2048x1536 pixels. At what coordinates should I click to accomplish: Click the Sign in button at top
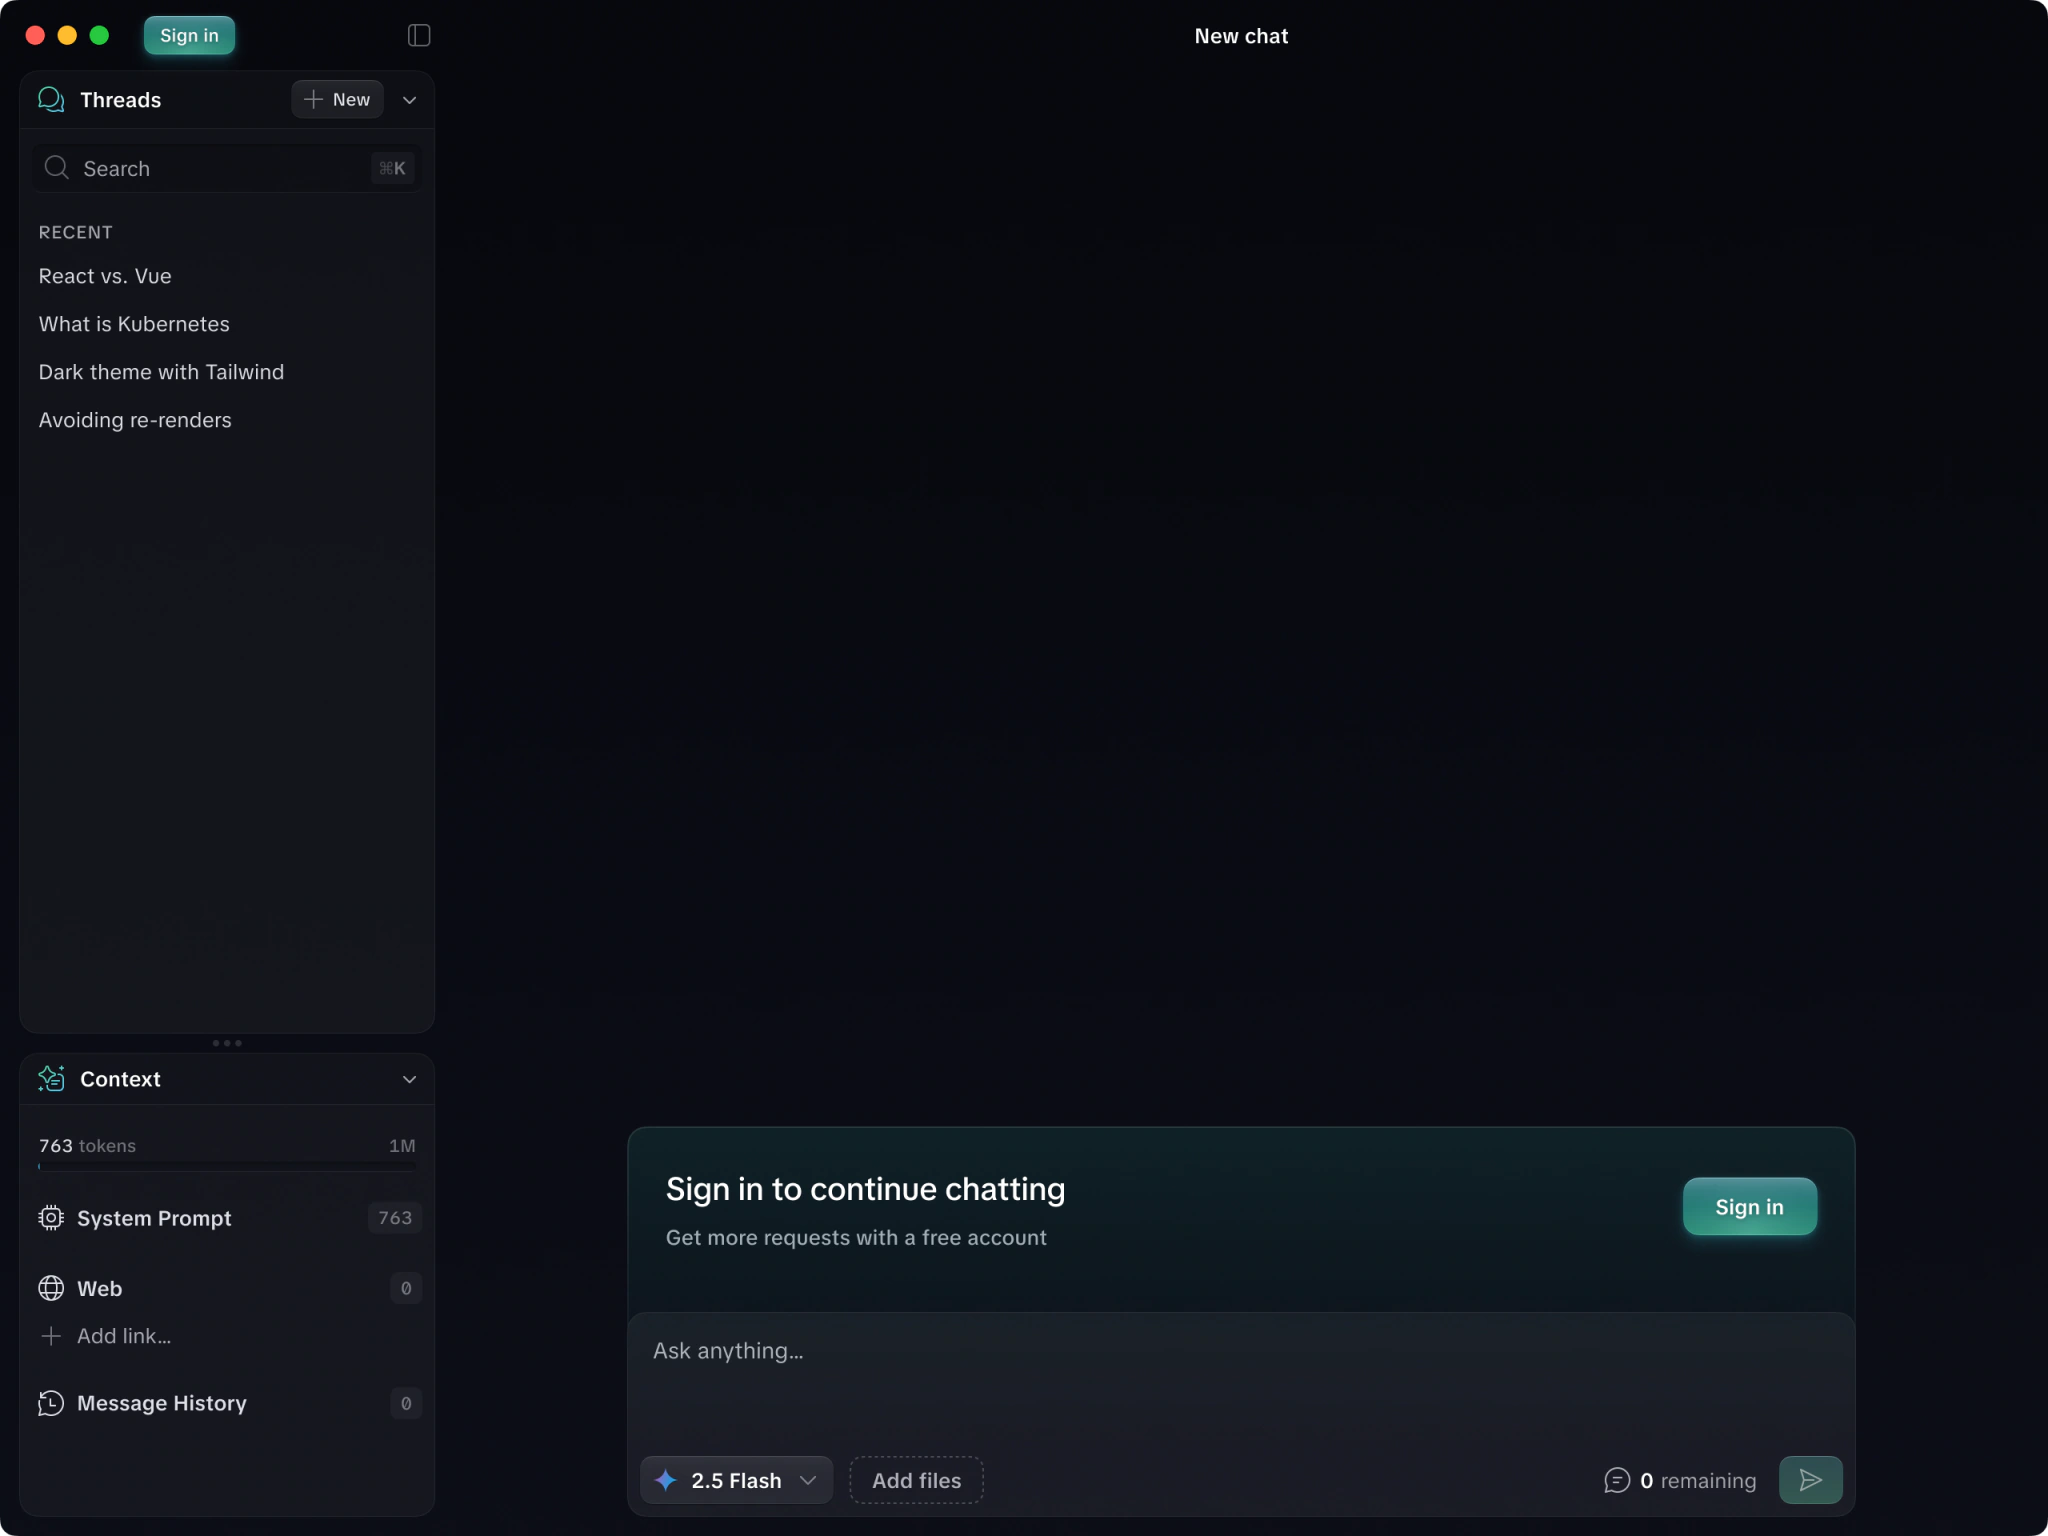(189, 35)
